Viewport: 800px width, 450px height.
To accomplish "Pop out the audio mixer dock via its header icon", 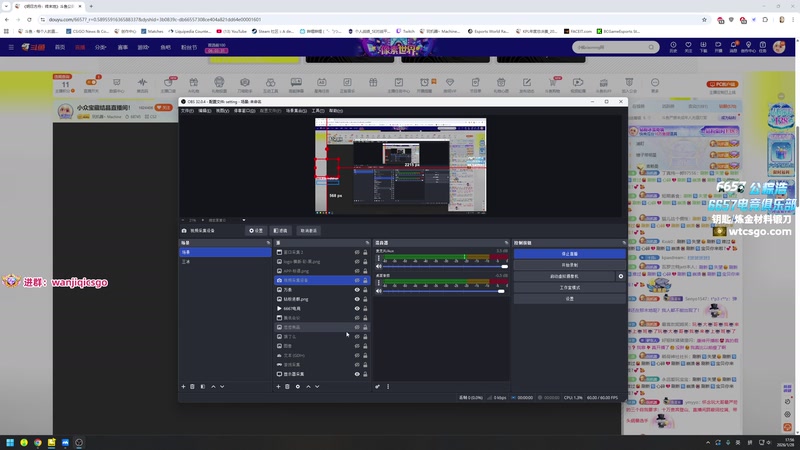I will point(507,243).
